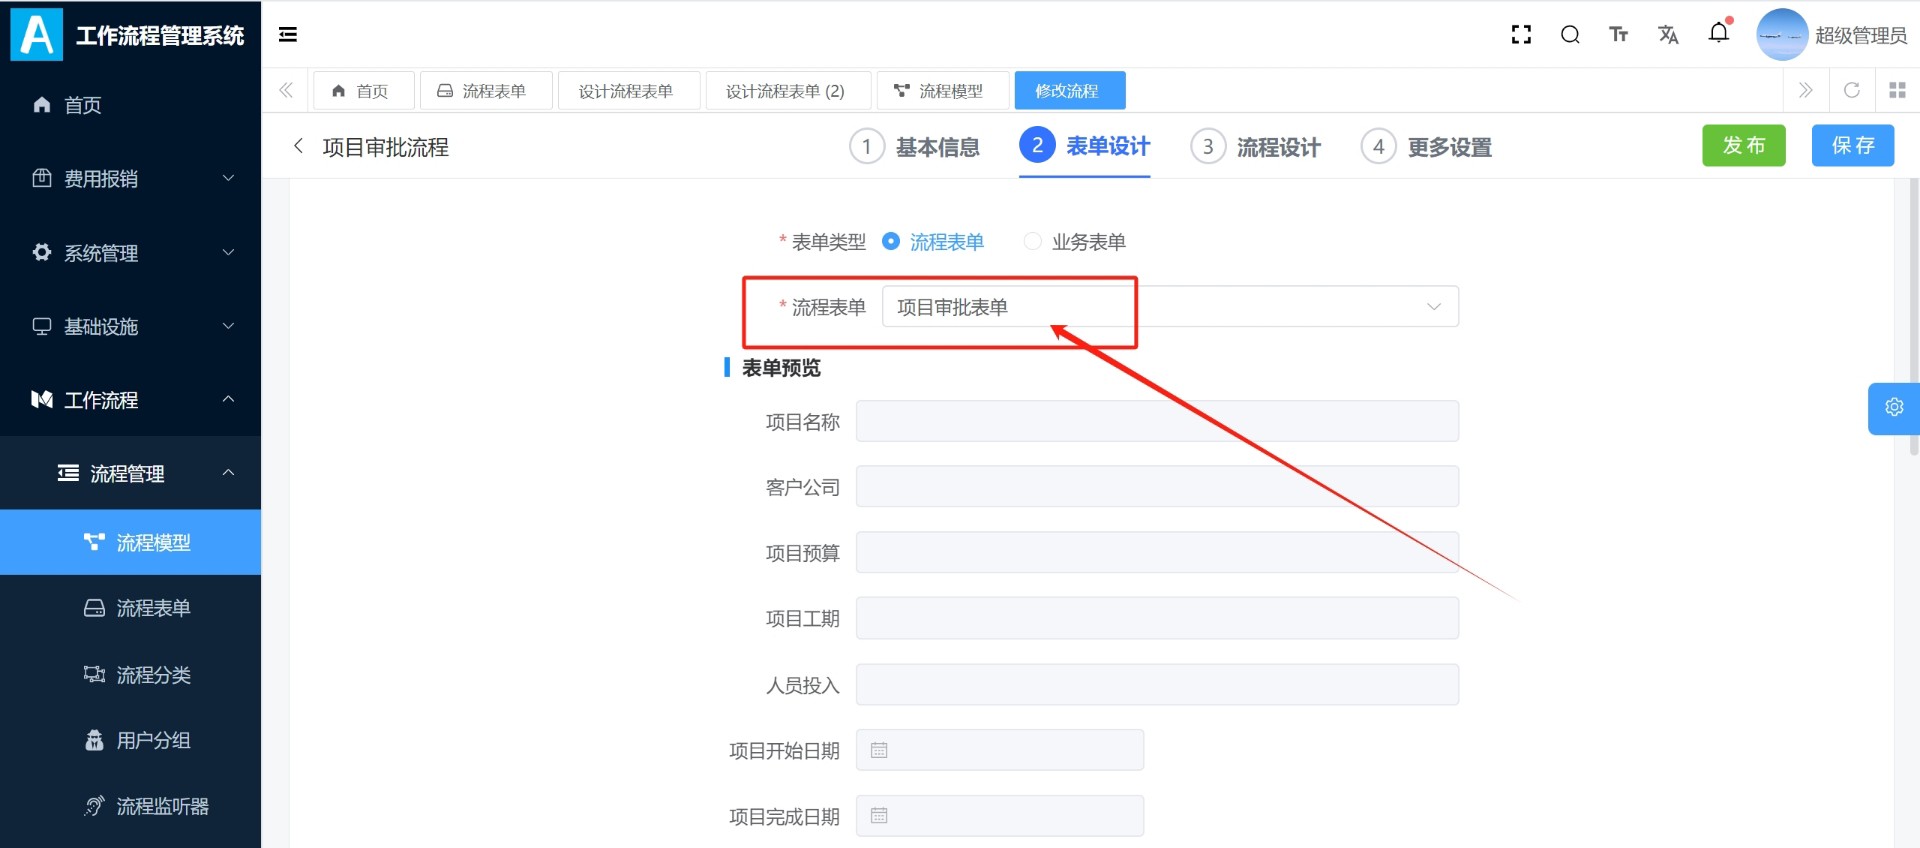Open the font size adjustment icon
Screen dimensions: 1920x848
point(1619,35)
